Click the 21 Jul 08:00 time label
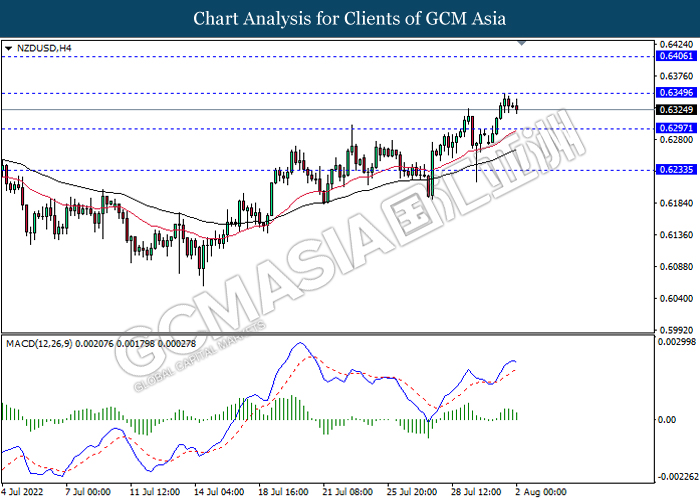This screenshot has width=700, height=500. coord(348,492)
